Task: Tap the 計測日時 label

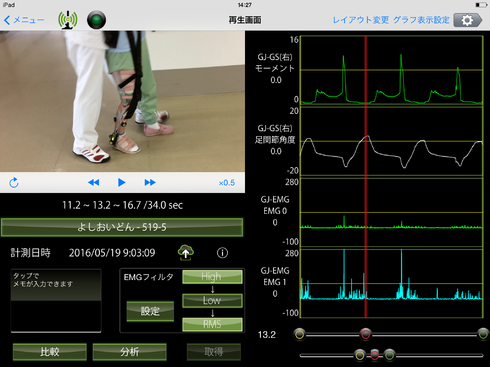Action: (30, 253)
